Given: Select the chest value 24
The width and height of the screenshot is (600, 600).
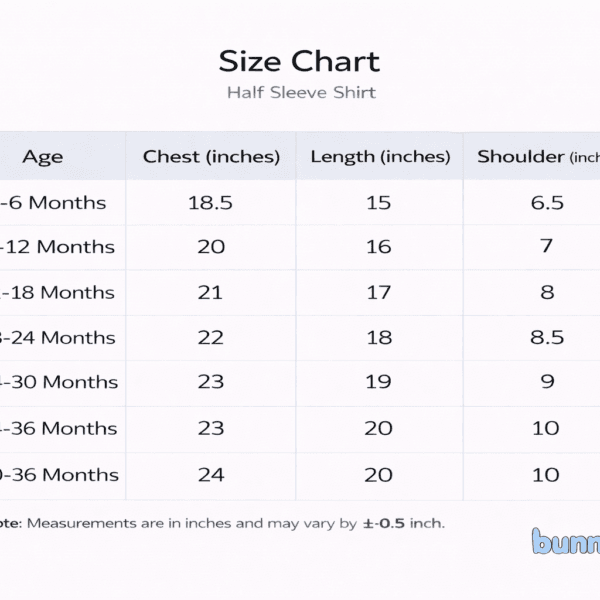Looking at the screenshot, I should click(211, 475).
